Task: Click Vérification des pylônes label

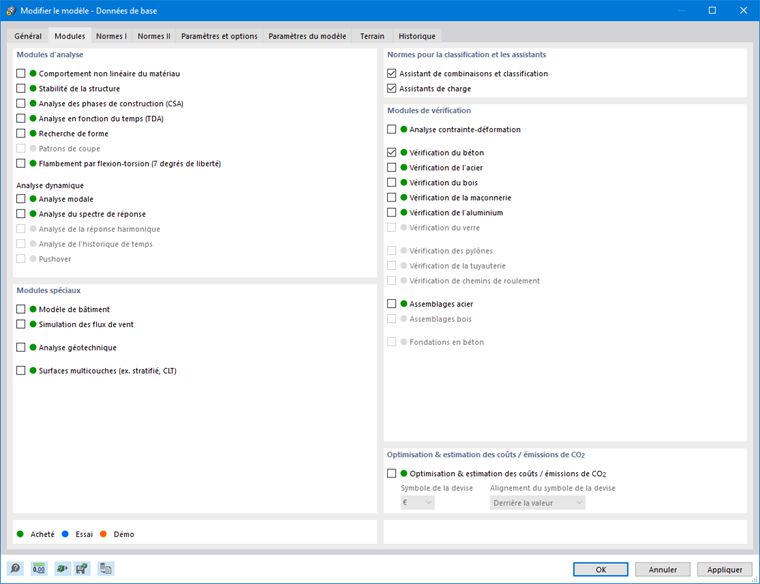Action: click(x=451, y=251)
